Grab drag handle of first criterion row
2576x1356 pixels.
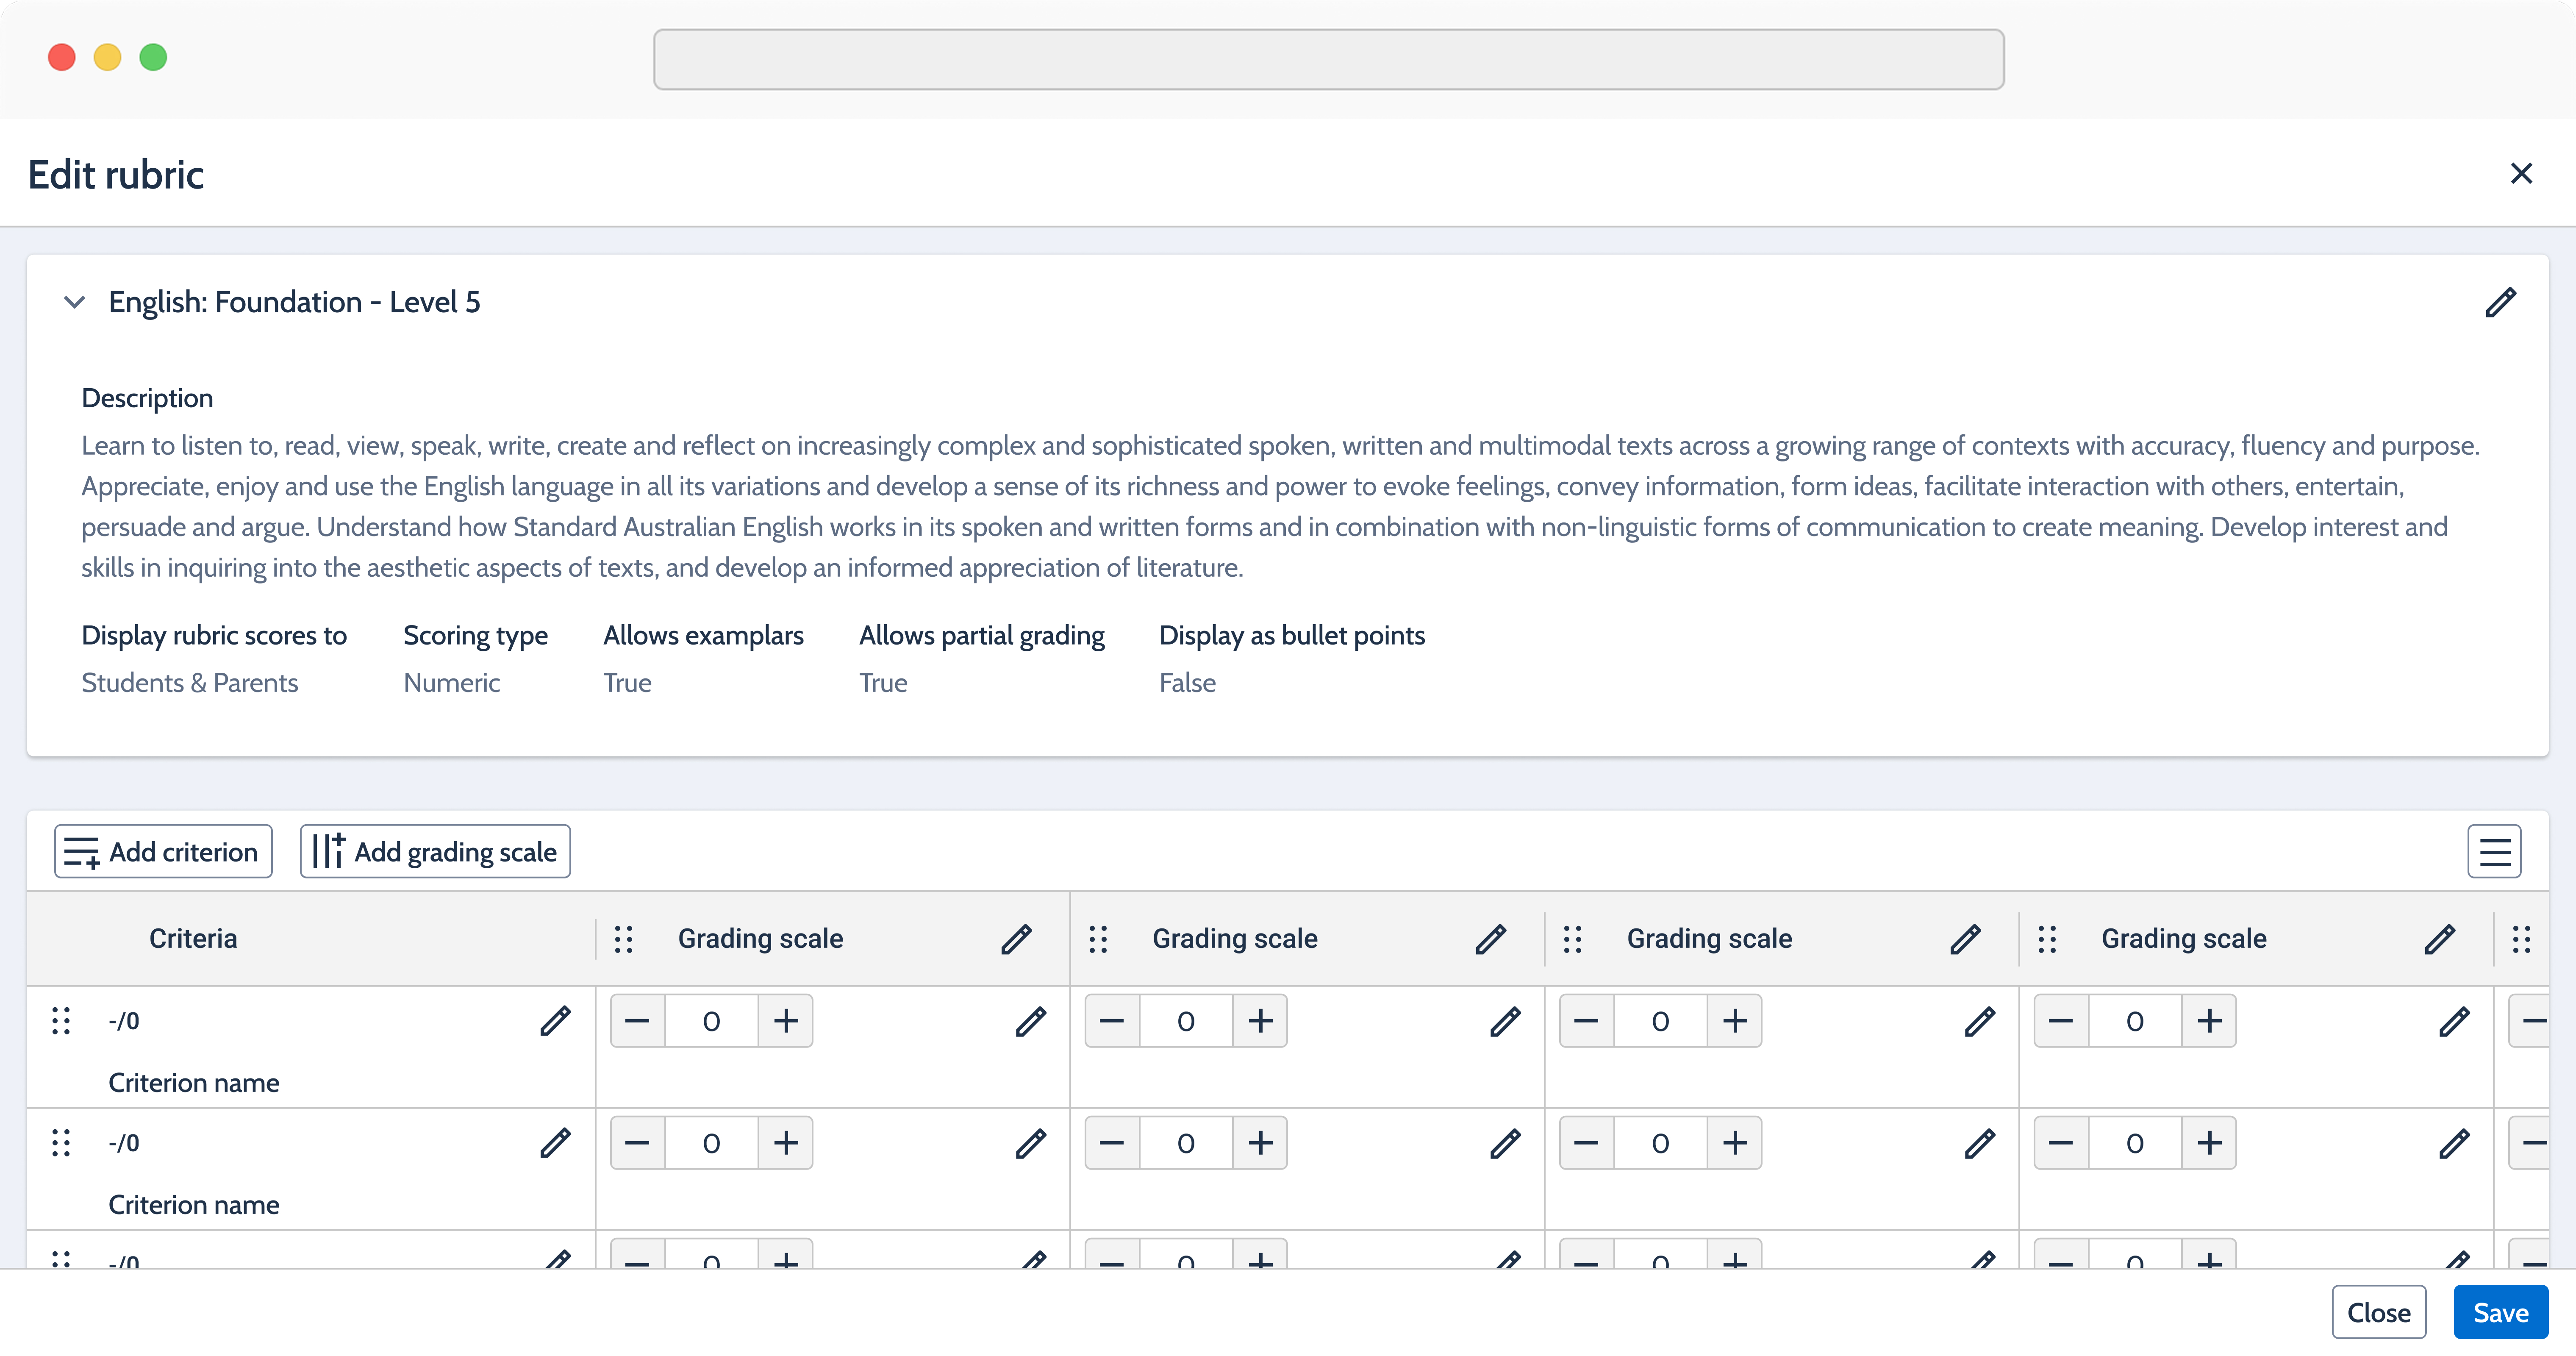pos(61,1020)
